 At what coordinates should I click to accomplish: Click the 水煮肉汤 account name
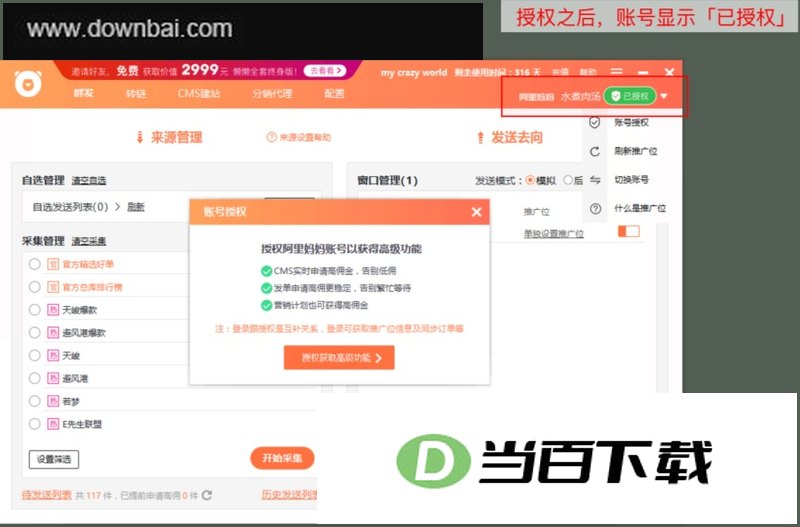tap(581, 96)
